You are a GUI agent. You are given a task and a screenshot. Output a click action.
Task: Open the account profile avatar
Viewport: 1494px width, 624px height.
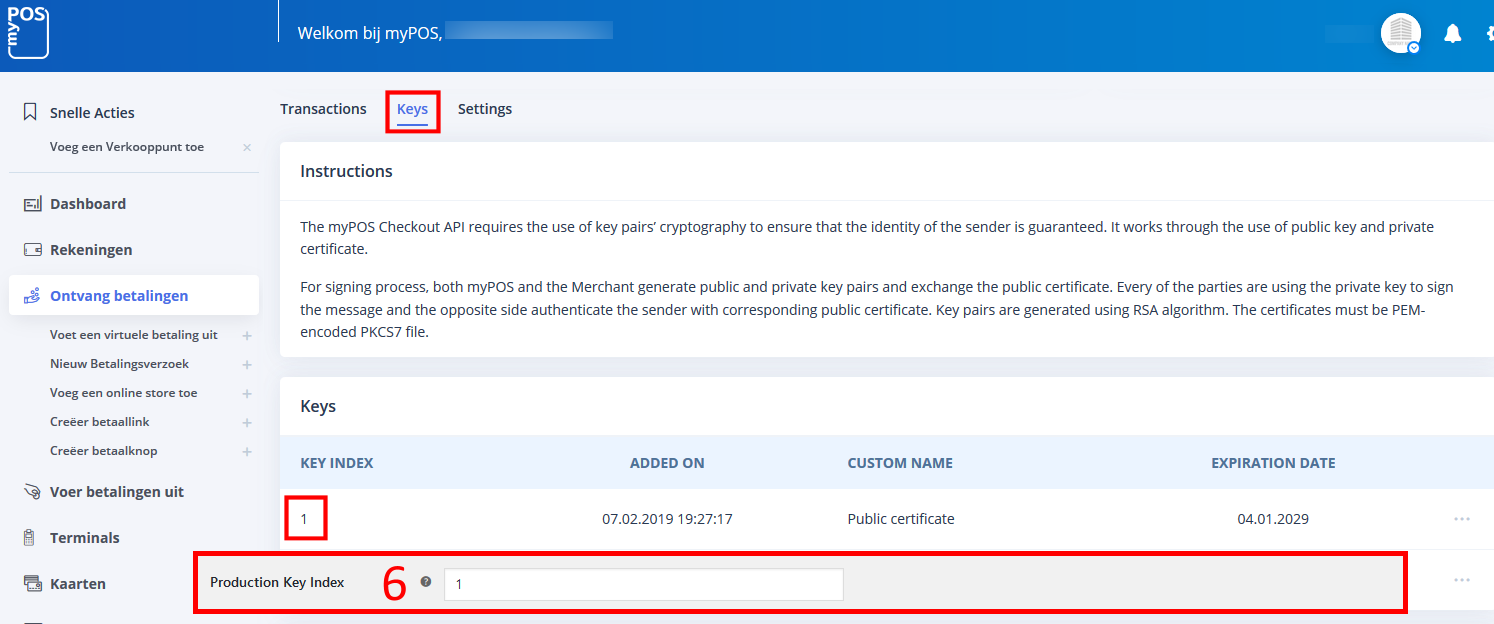1401,34
